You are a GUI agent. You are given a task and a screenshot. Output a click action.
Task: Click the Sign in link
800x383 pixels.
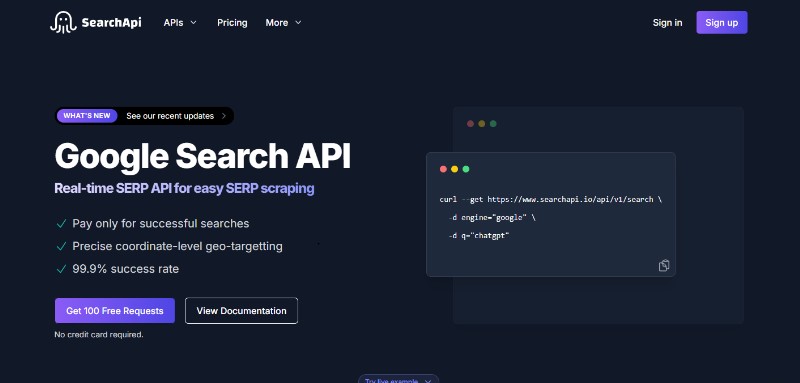tap(667, 22)
